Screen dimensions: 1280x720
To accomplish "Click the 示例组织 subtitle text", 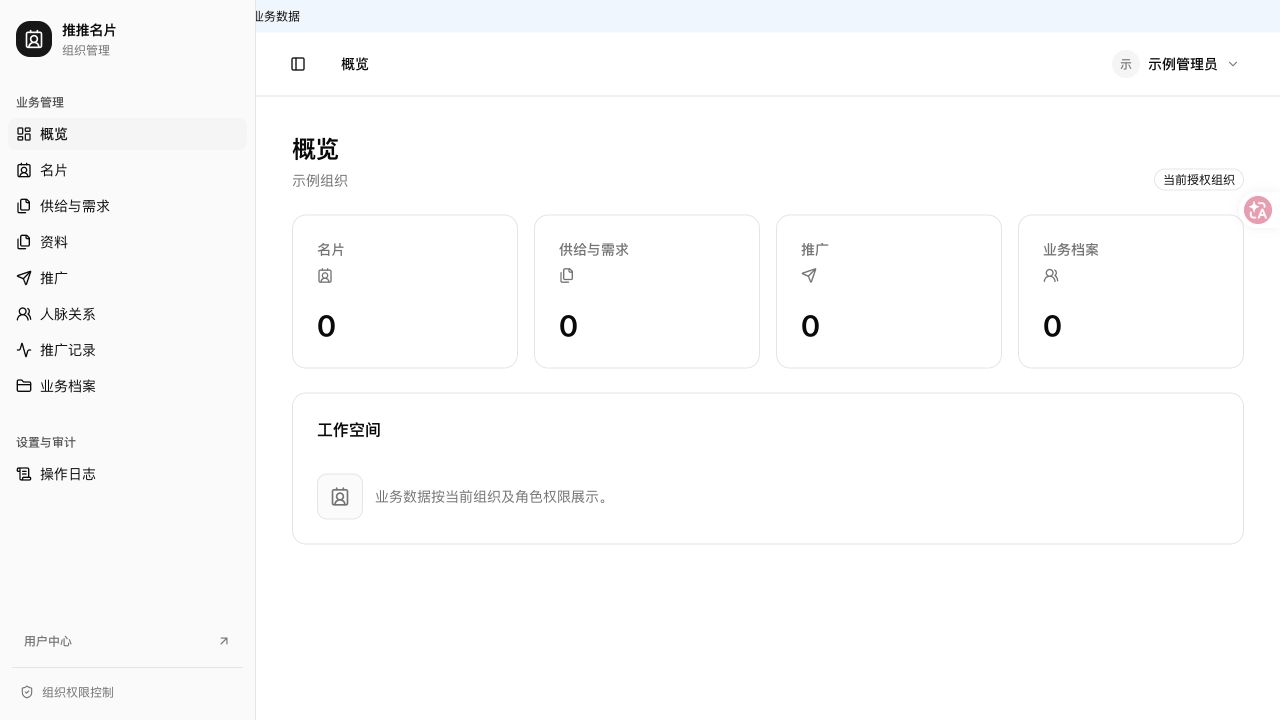I will click(x=320, y=181).
